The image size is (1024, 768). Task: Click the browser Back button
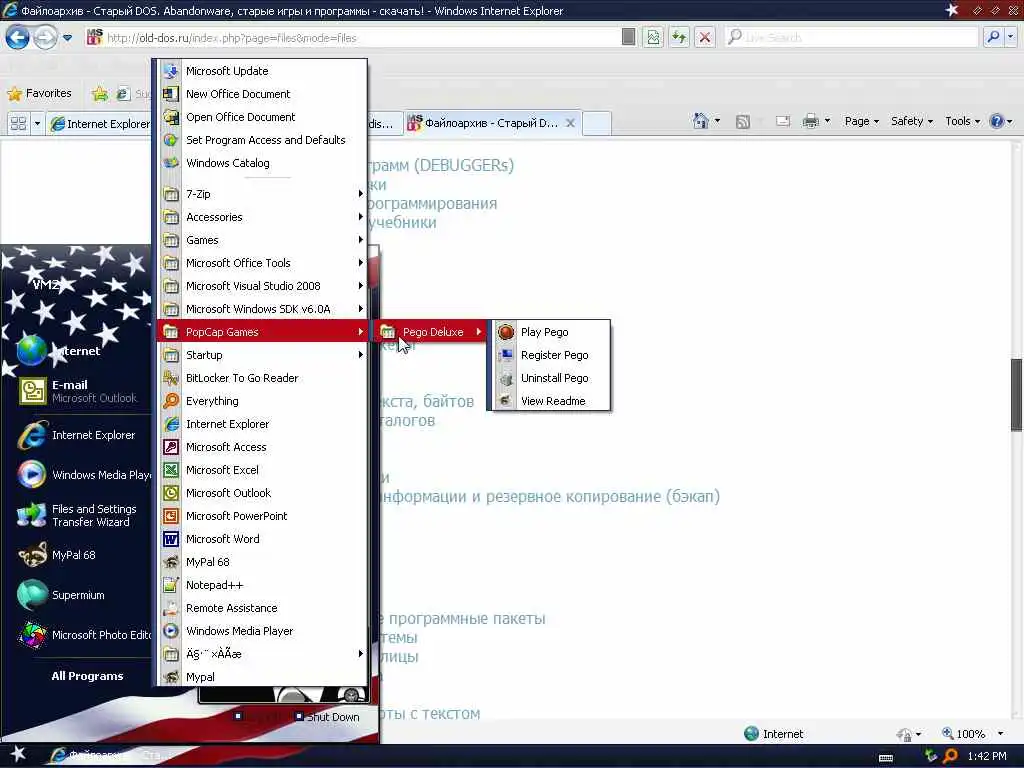click(18, 37)
